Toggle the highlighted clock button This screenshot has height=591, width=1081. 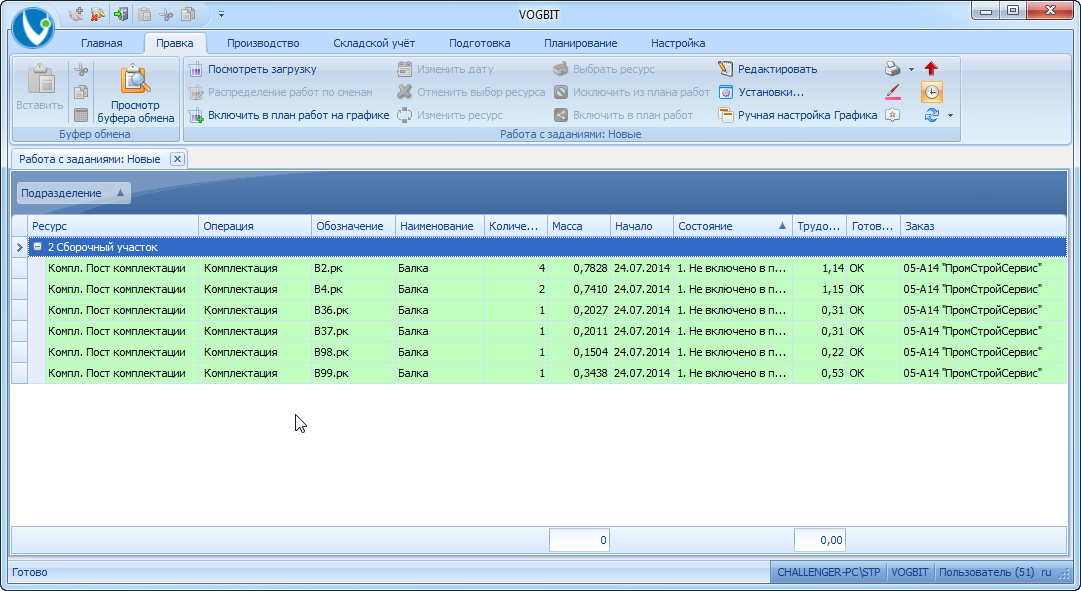pos(931,92)
